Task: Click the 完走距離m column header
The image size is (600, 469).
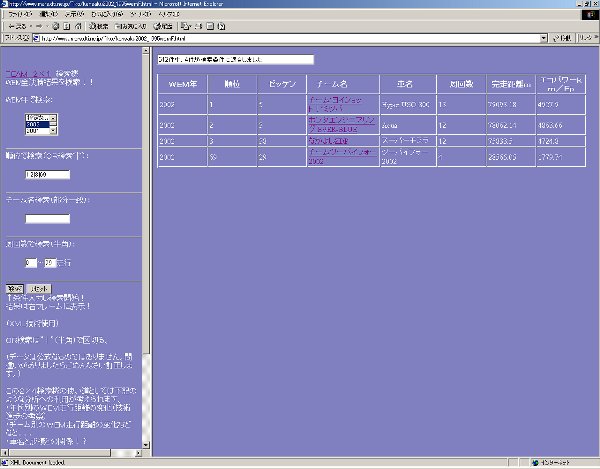Action: 511,84
